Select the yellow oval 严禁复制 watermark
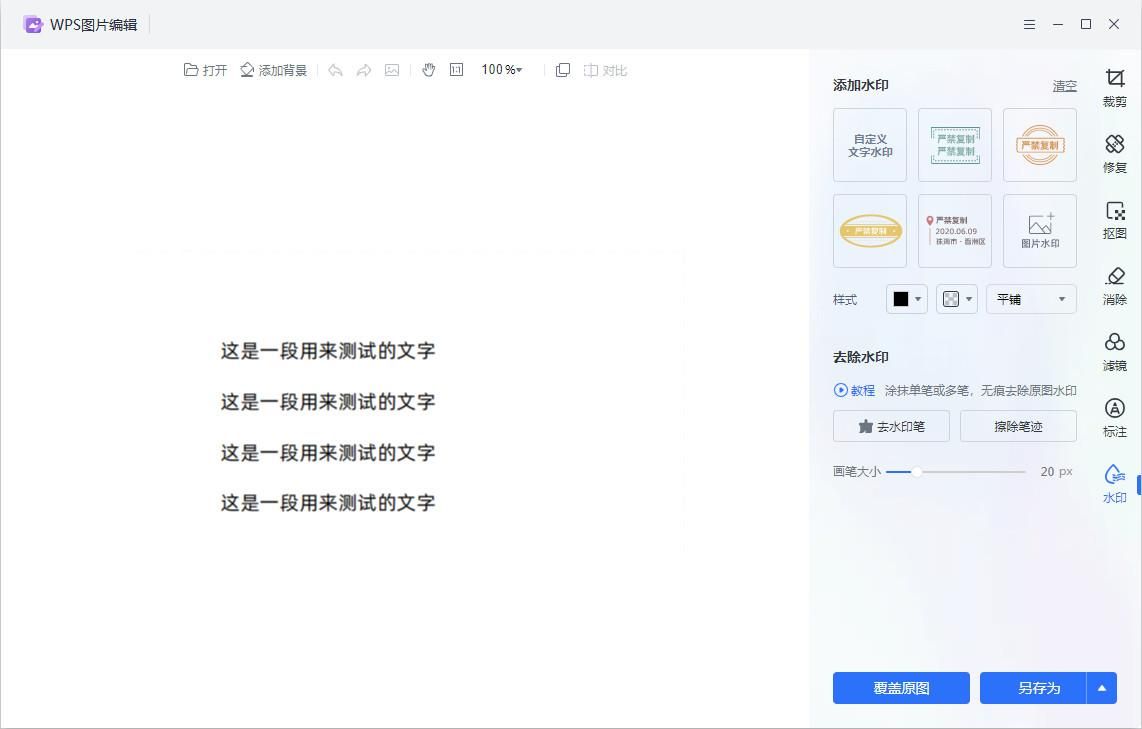The width and height of the screenshot is (1142, 729). coord(870,231)
